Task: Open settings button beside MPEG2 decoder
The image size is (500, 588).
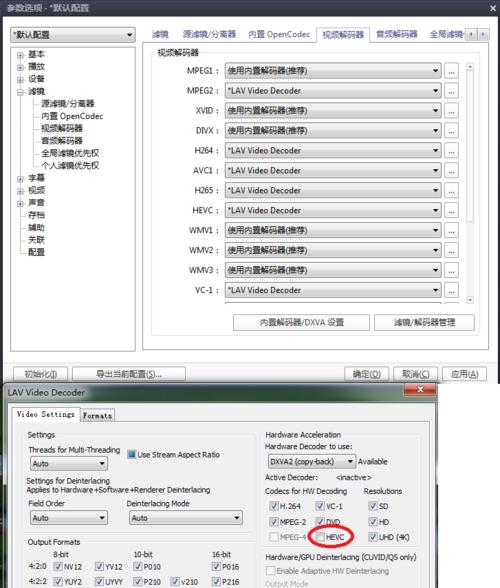Action: click(x=451, y=91)
